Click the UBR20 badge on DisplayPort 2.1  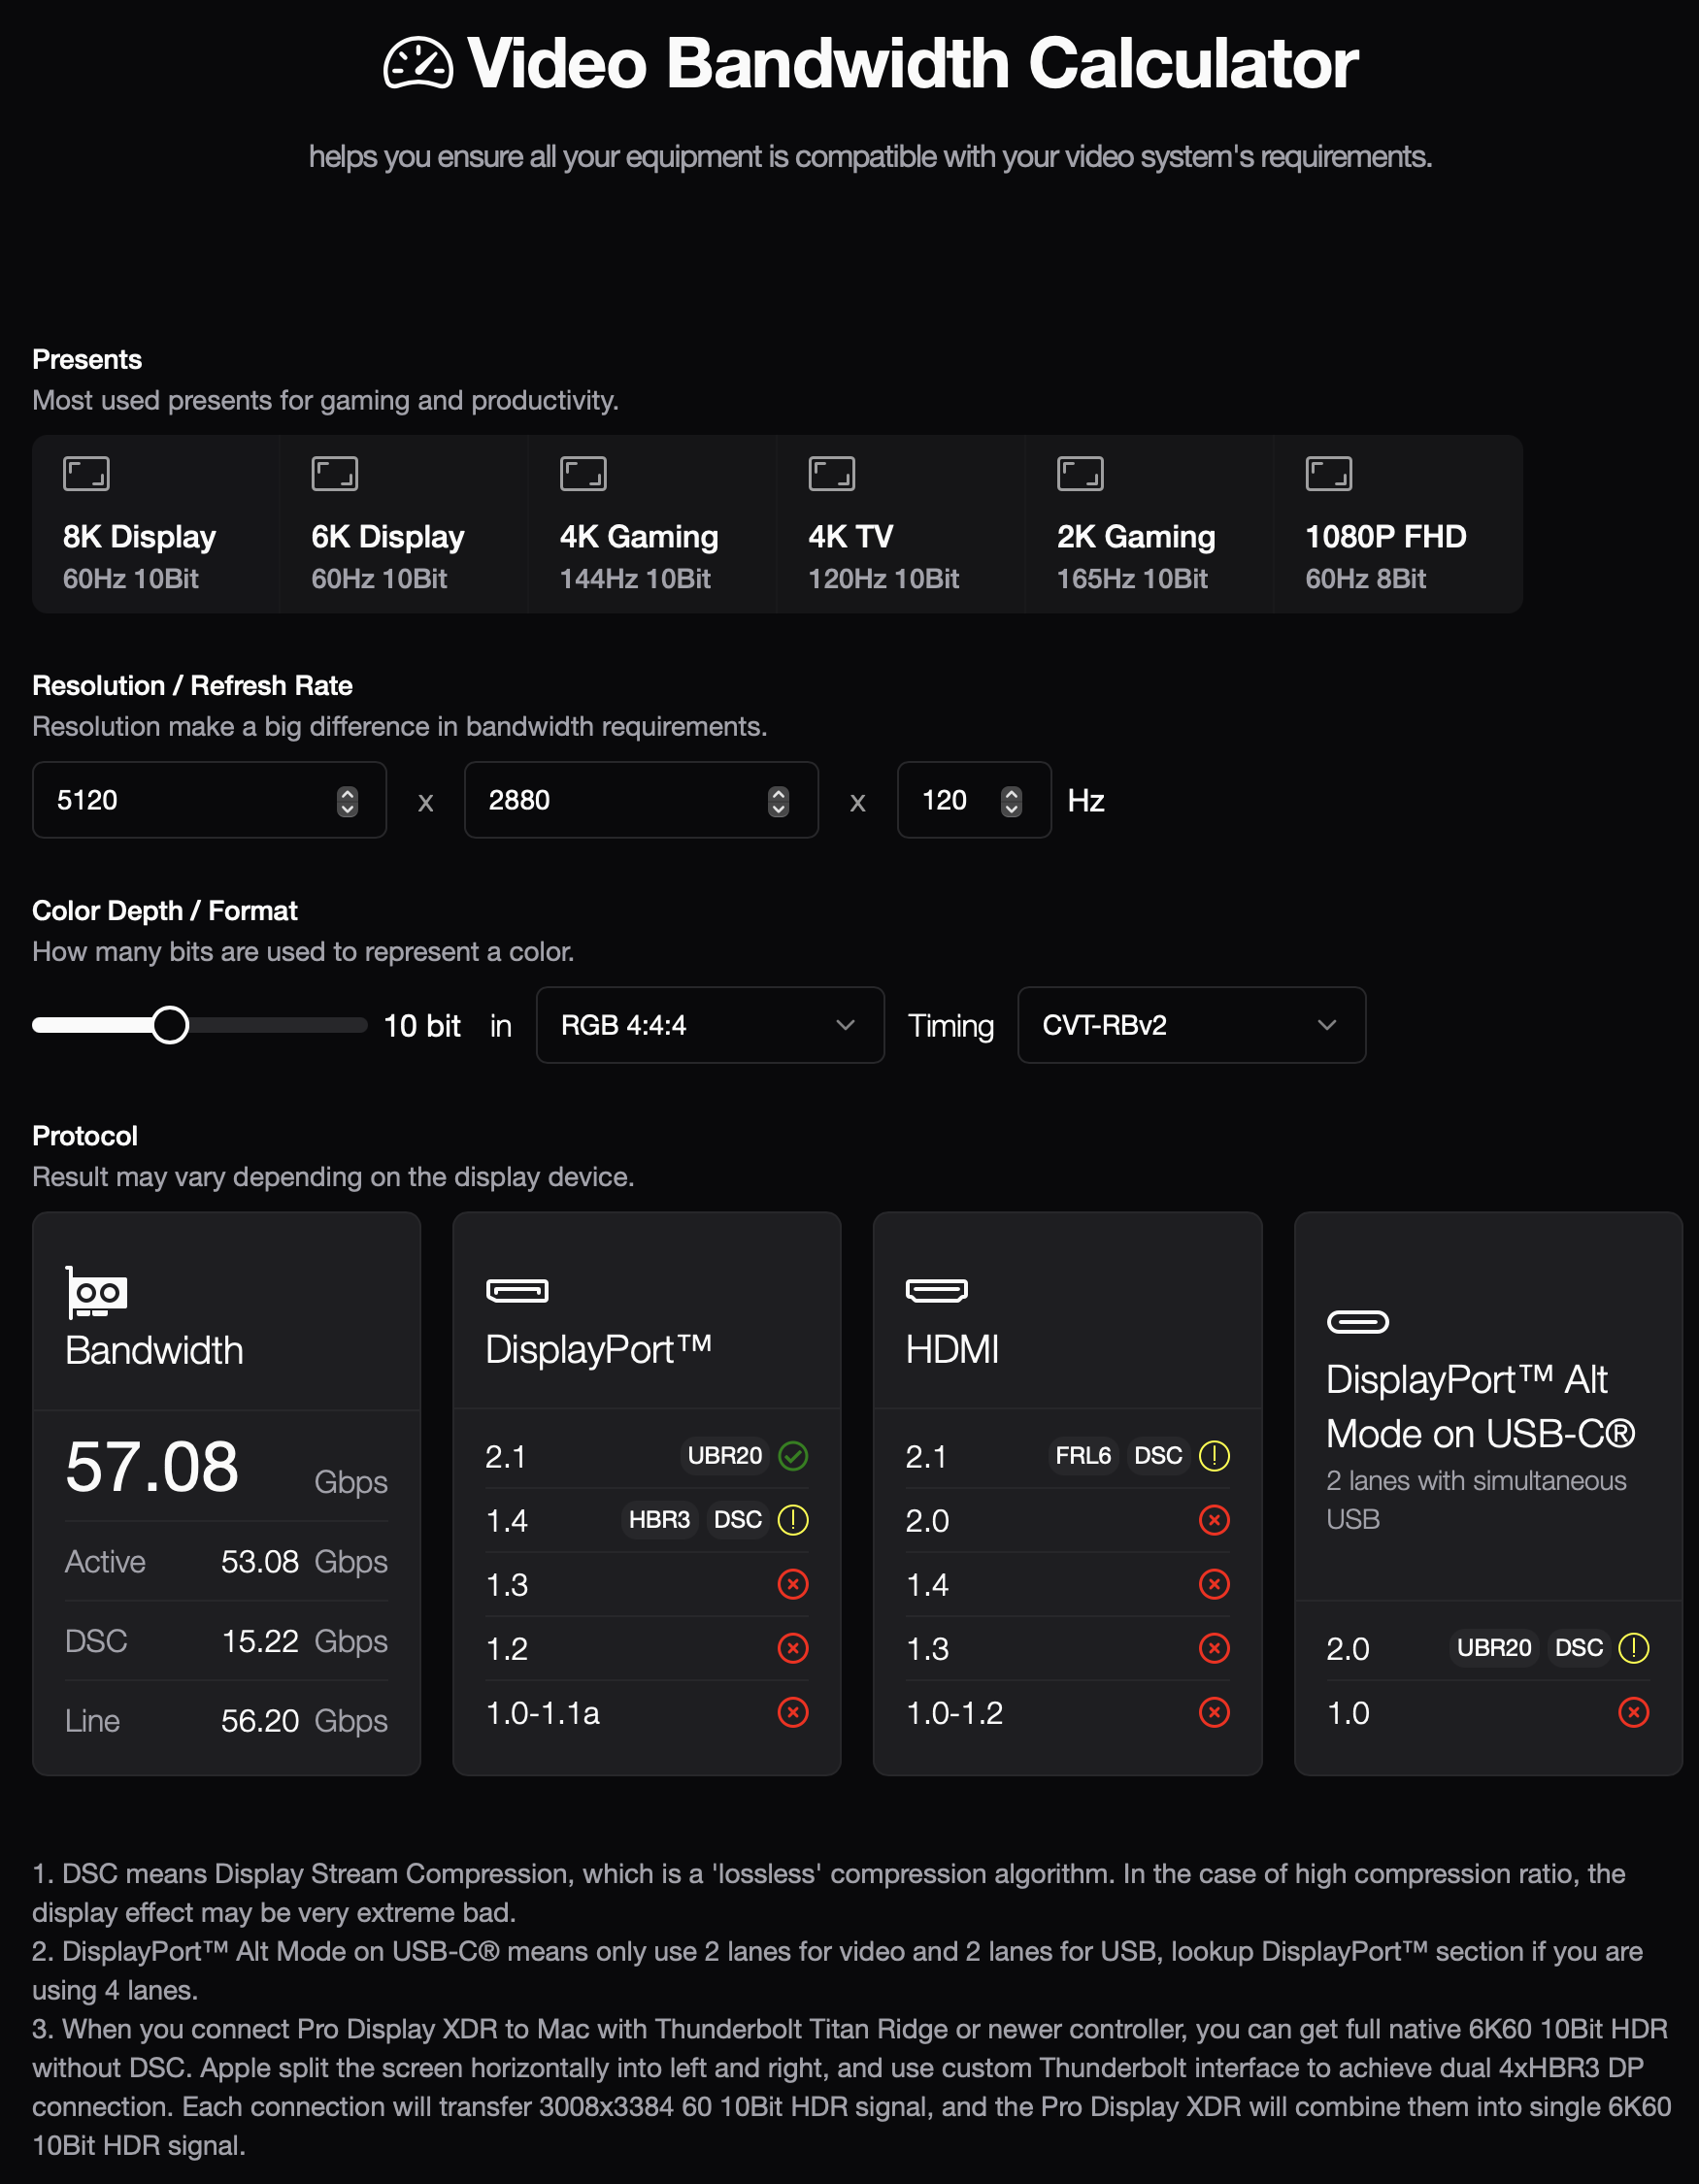coord(725,1456)
